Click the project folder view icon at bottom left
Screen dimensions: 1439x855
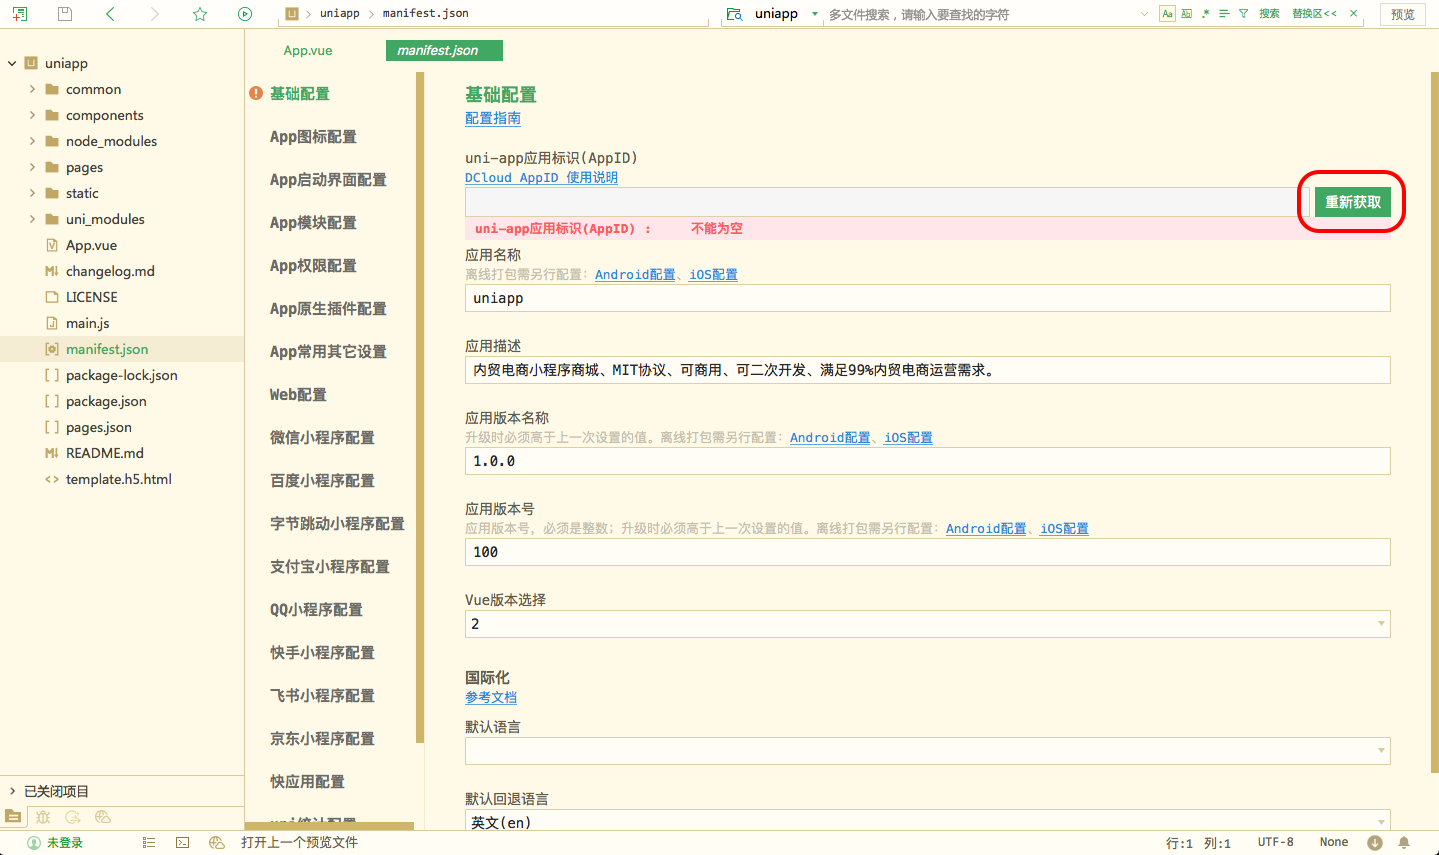click(13, 816)
